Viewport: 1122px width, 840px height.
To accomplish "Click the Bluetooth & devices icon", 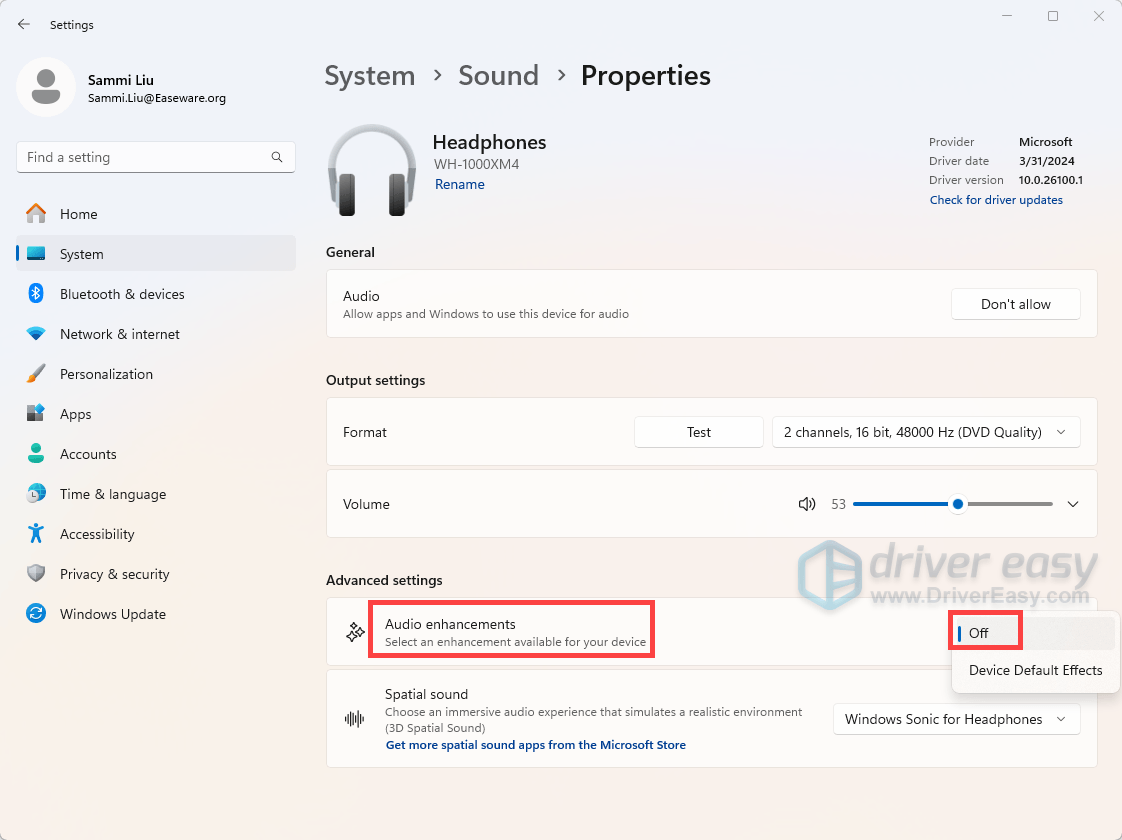I will pos(36,294).
